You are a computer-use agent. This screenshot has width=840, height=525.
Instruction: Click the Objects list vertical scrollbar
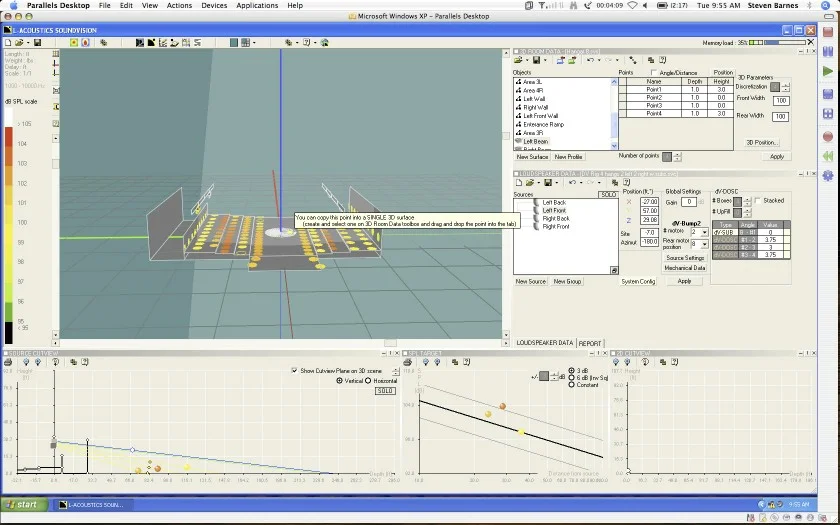[x=614, y=114]
